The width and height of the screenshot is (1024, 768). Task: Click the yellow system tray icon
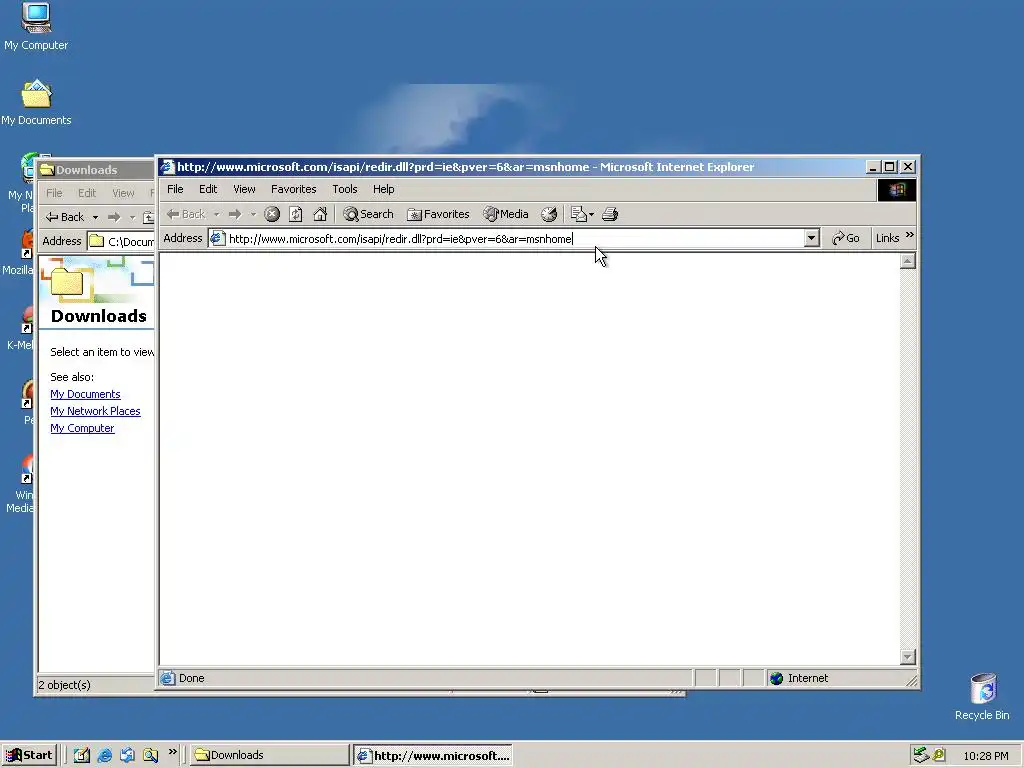point(939,755)
